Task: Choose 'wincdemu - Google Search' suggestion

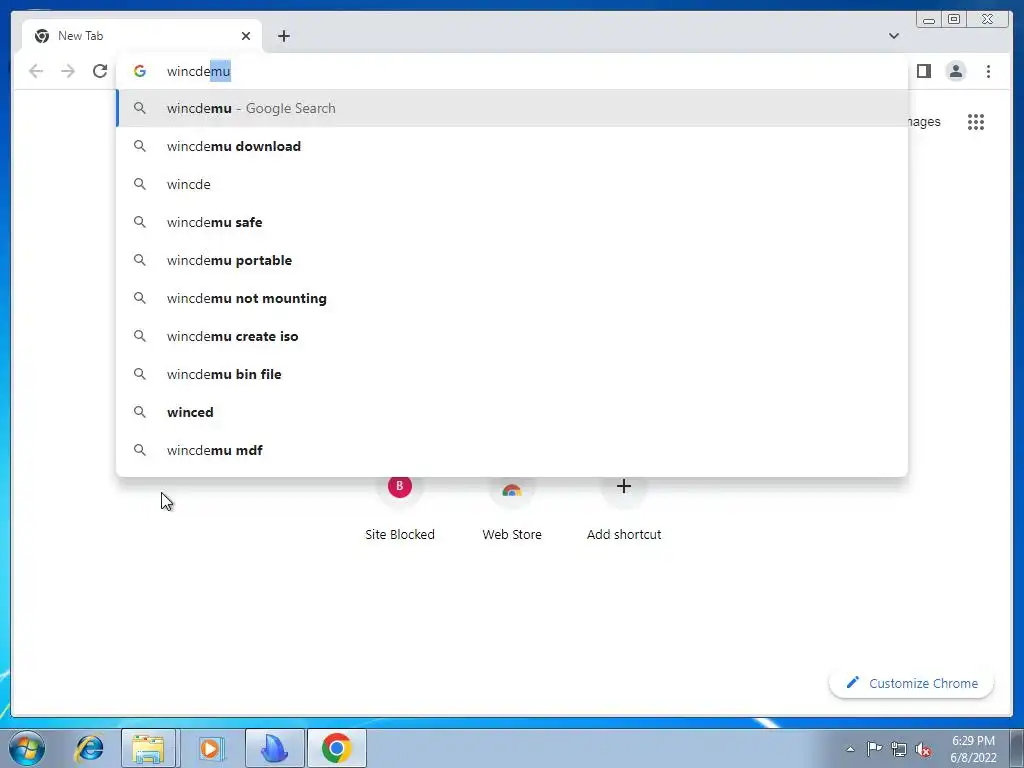Action: tap(512, 108)
